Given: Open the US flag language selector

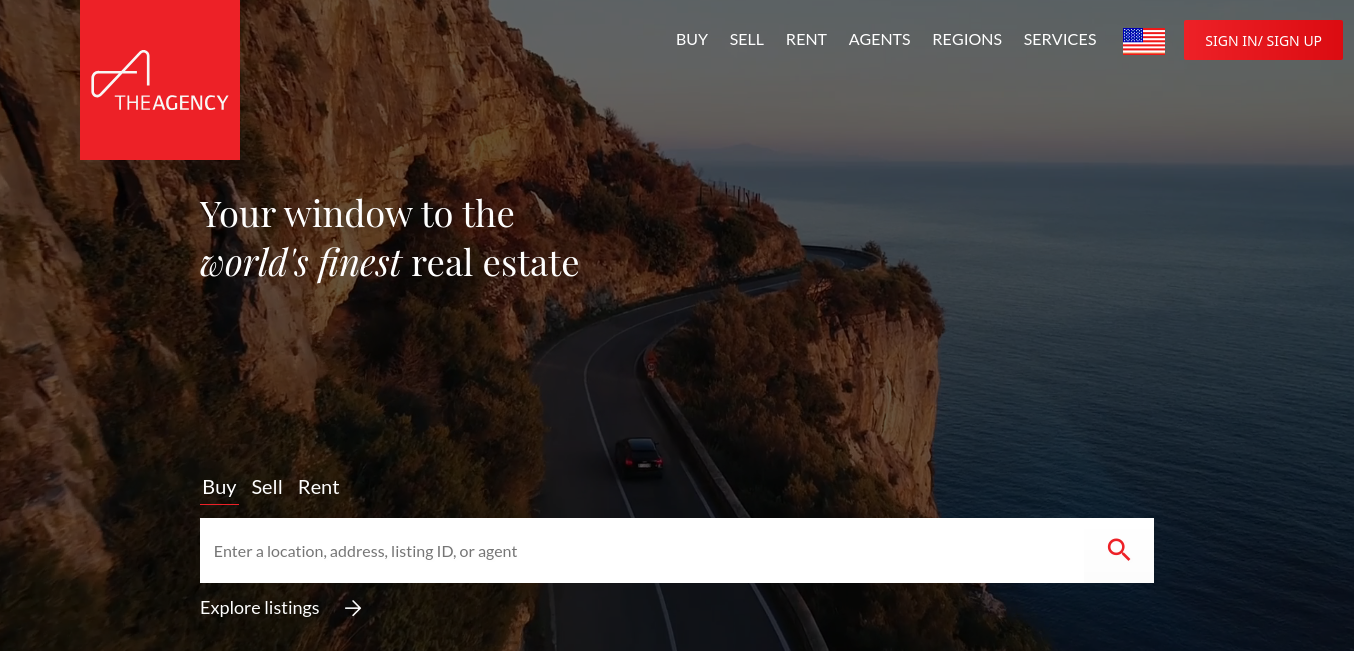Looking at the screenshot, I should [x=1144, y=41].
